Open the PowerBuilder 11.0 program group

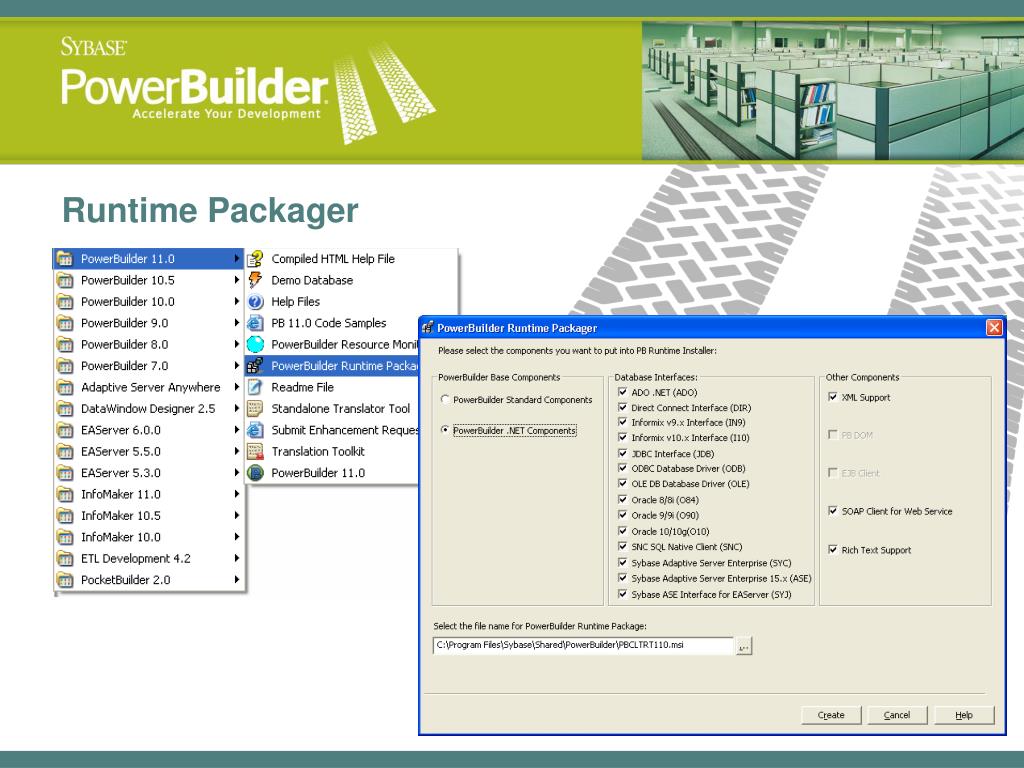point(148,259)
